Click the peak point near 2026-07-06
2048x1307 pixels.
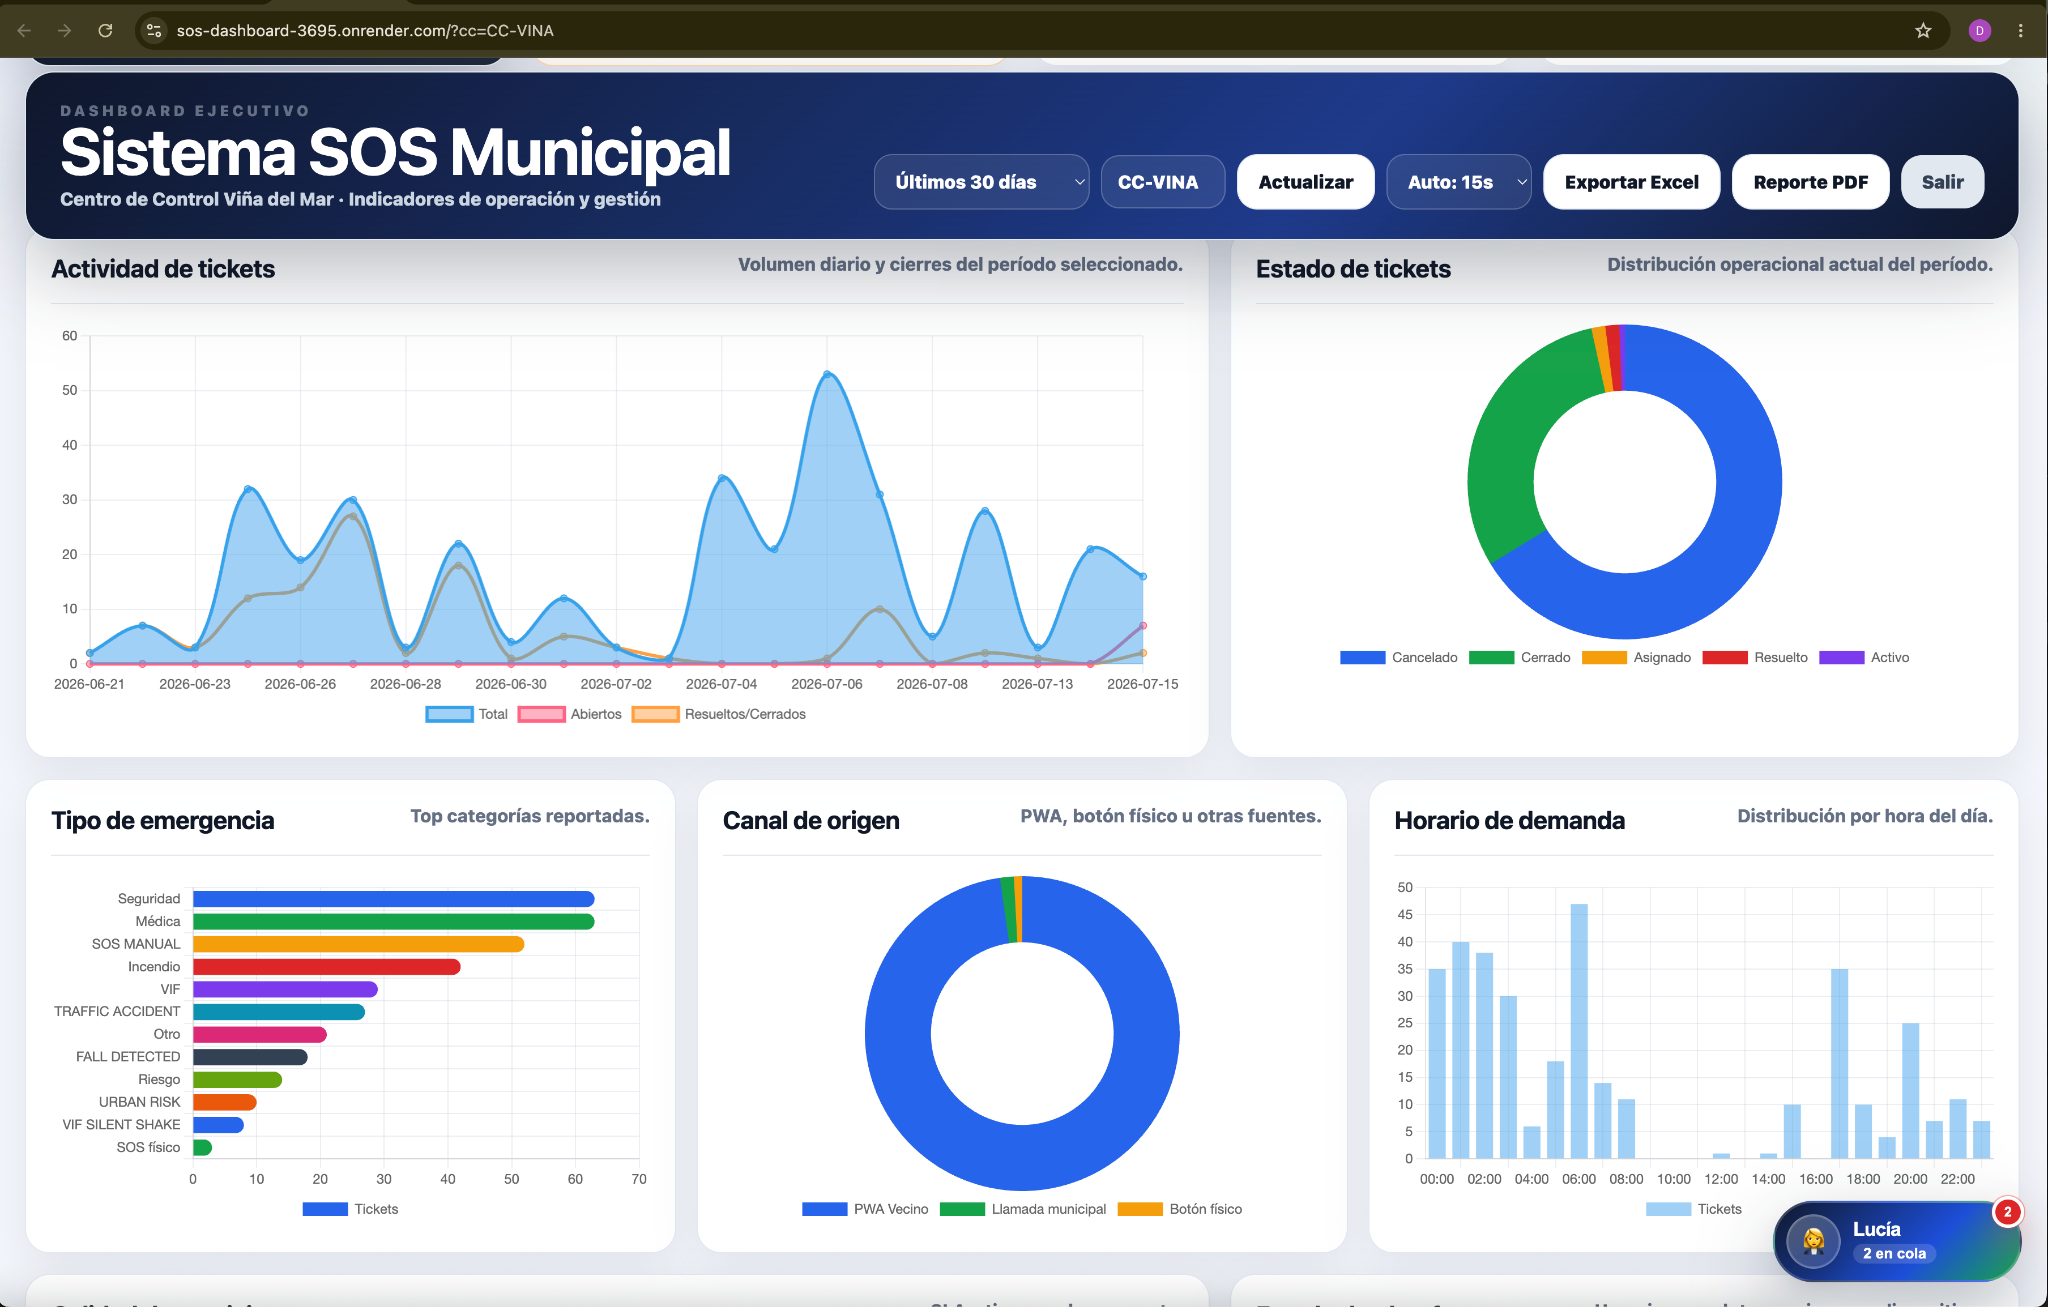click(x=827, y=374)
